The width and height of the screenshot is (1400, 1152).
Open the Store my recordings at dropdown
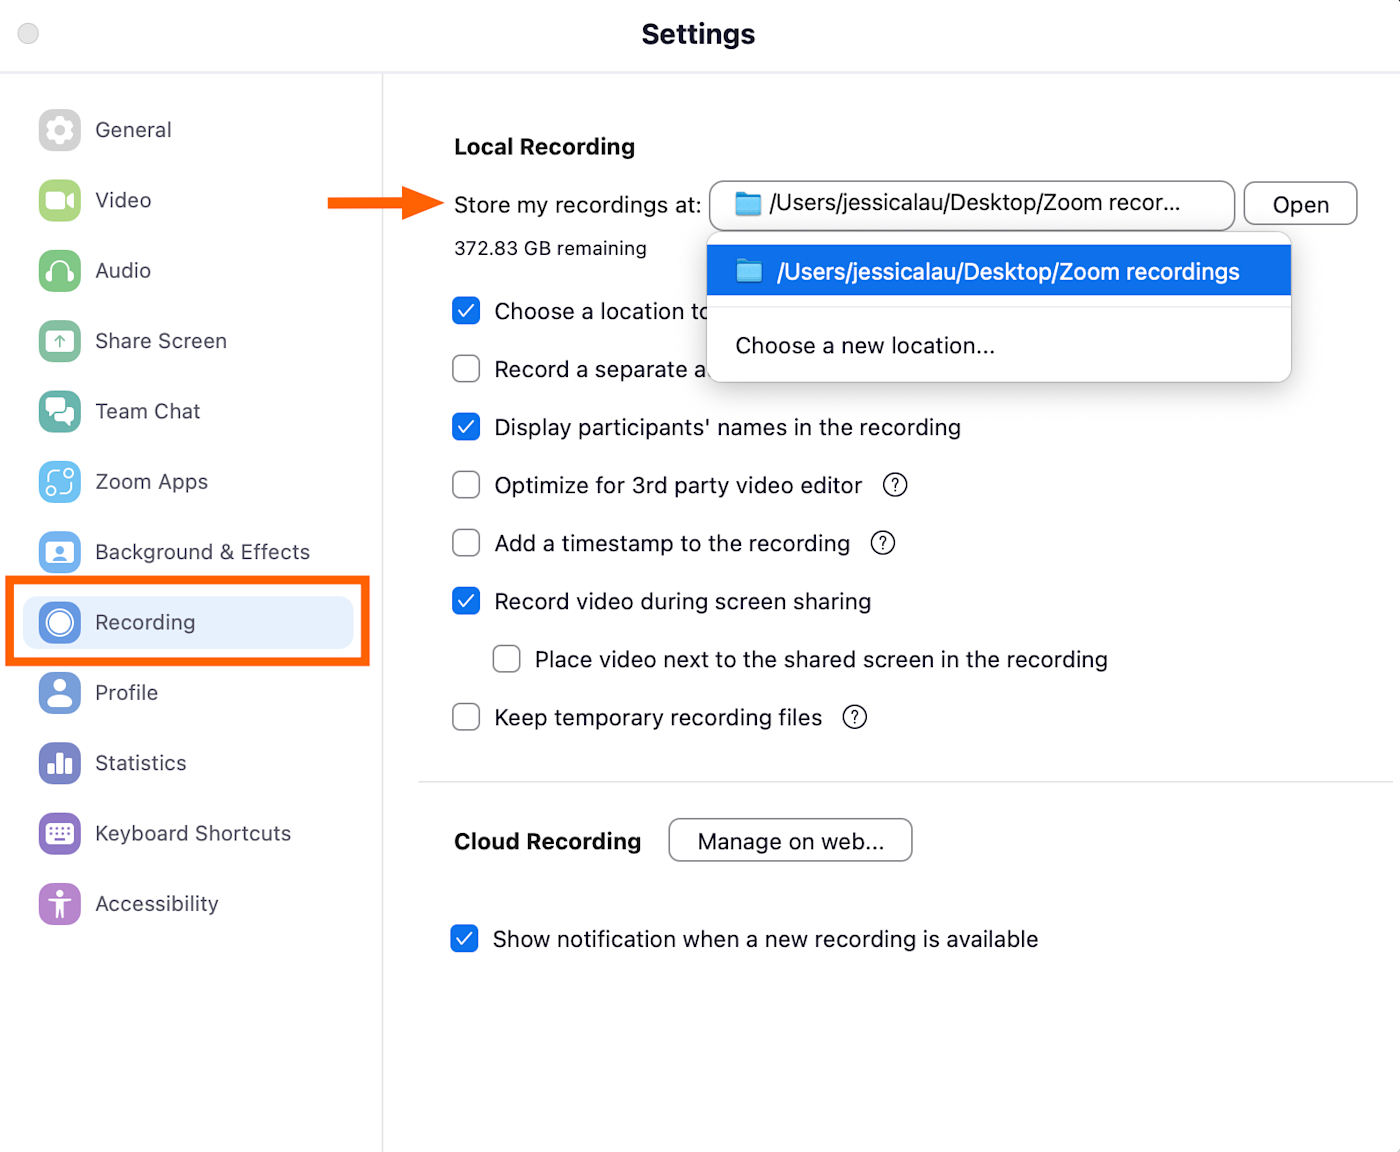click(972, 205)
